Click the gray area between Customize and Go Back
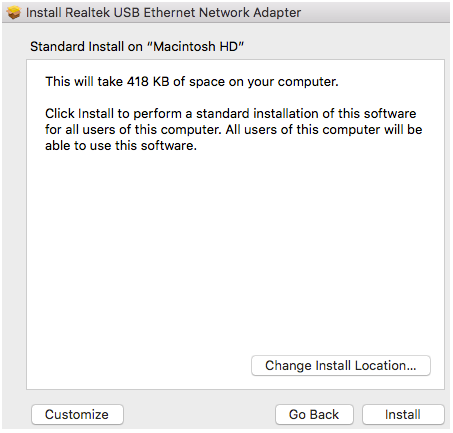The image size is (453, 433). point(199,414)
